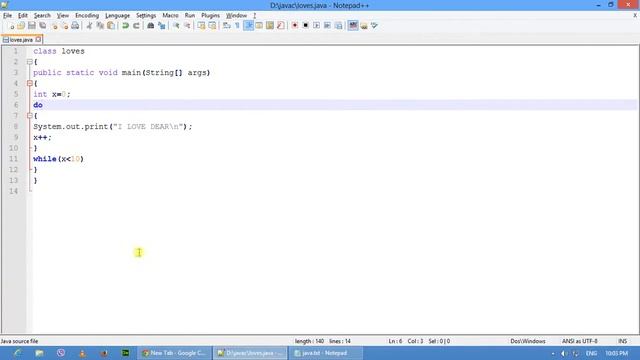Click the Close All toolbar icon
Viewport: 640px width, 360px height.
(x=64, y=26)
